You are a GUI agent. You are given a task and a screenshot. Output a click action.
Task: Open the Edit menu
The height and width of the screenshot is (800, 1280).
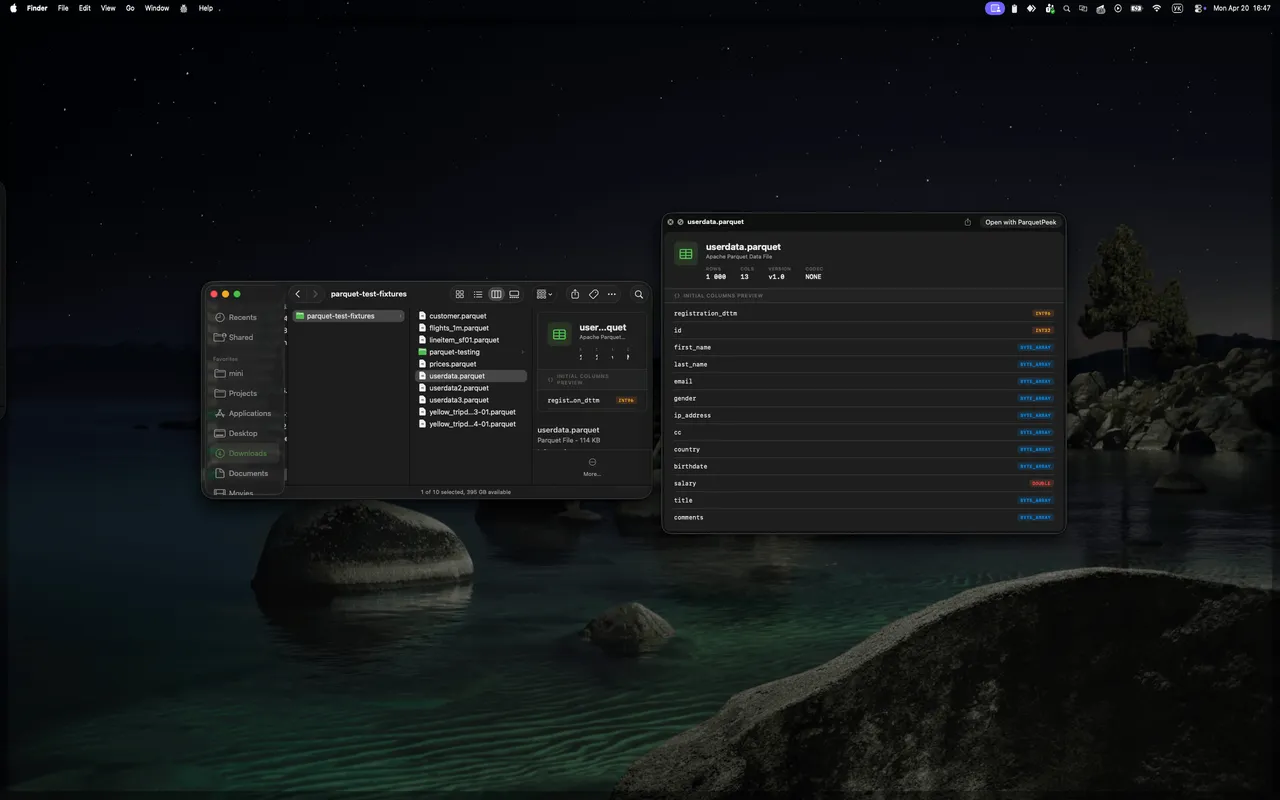pyautogui.click(x=85, y=8)
